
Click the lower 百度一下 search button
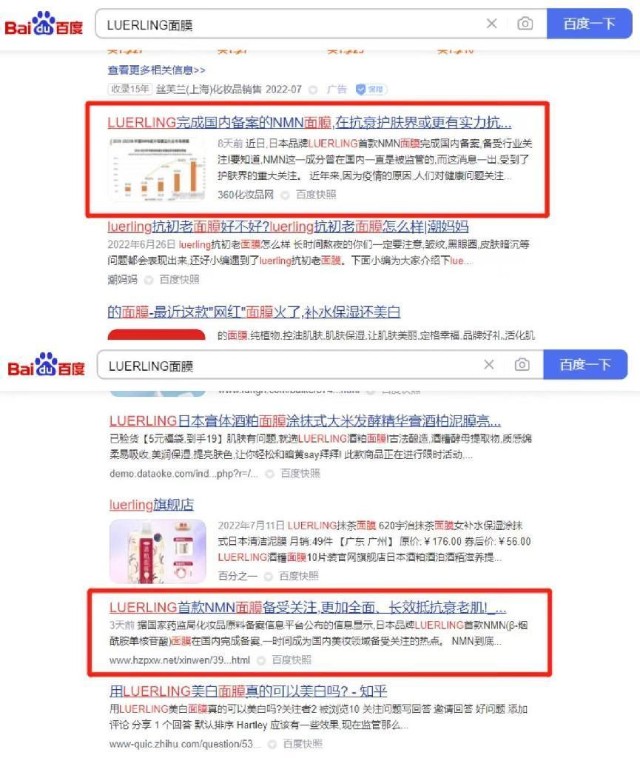[585, 364]
